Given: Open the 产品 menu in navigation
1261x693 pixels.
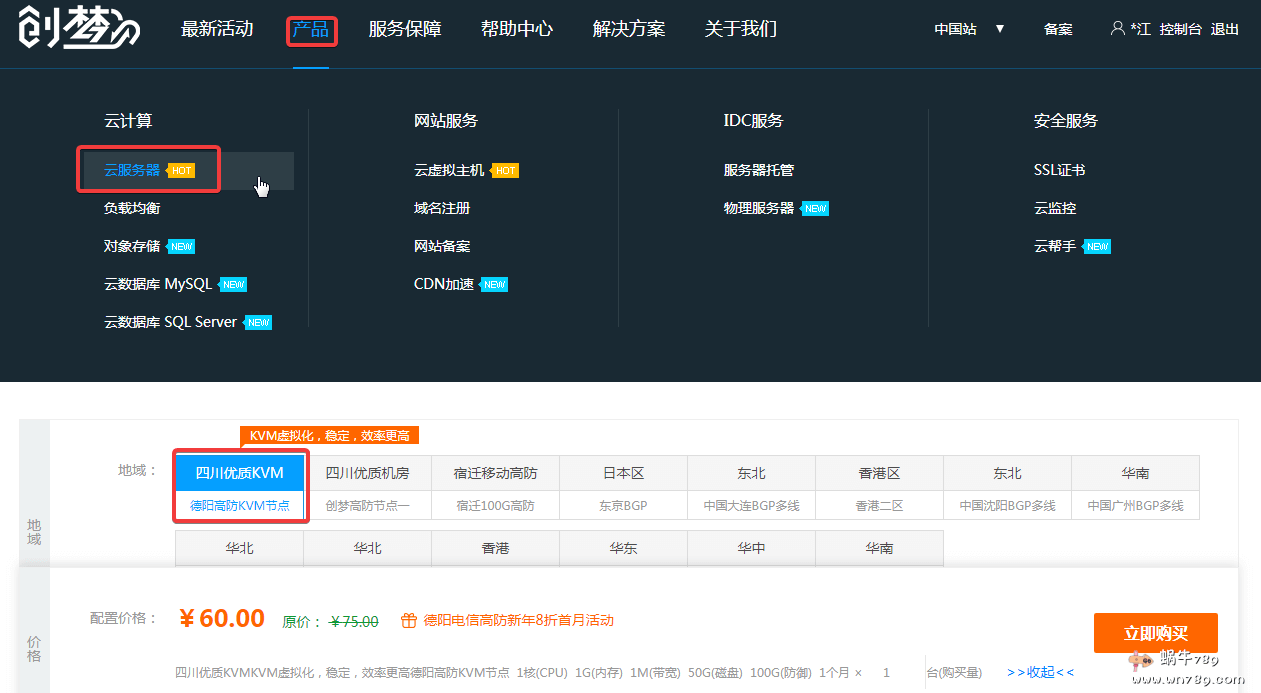Looking at the screenshot, I should [311, 30].
